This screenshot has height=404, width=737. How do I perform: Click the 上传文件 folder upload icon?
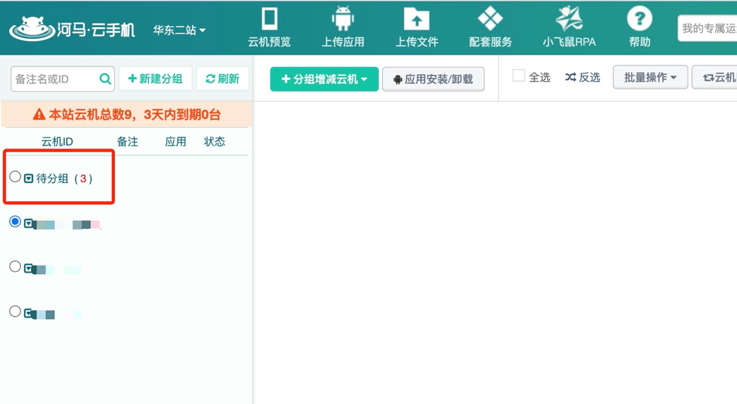[416, 19]
